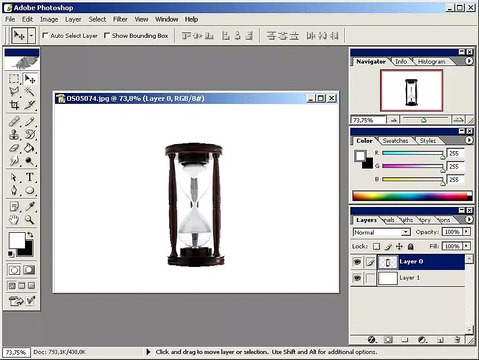Viewport: 479px width, 360px height.
Task: Enable the Auto Select Layer checkbox
Action: click(46, 35)
